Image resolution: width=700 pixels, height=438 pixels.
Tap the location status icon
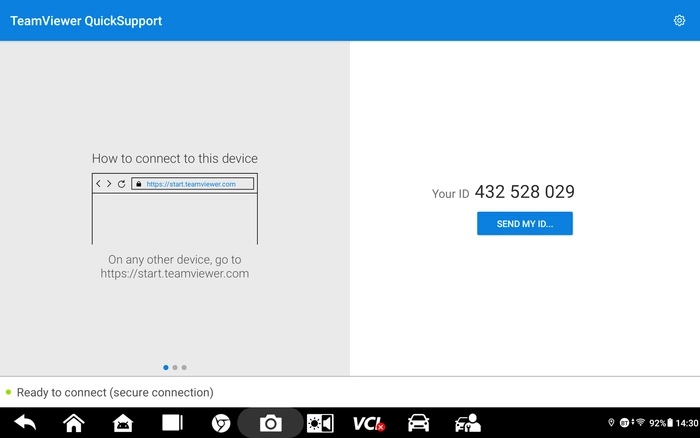tap(611, 422)
